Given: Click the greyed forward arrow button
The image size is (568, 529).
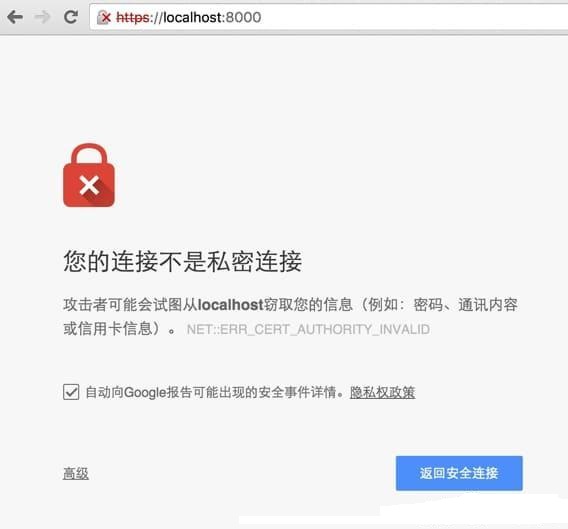Looking at the screenshot, I should tap(42, 17).
